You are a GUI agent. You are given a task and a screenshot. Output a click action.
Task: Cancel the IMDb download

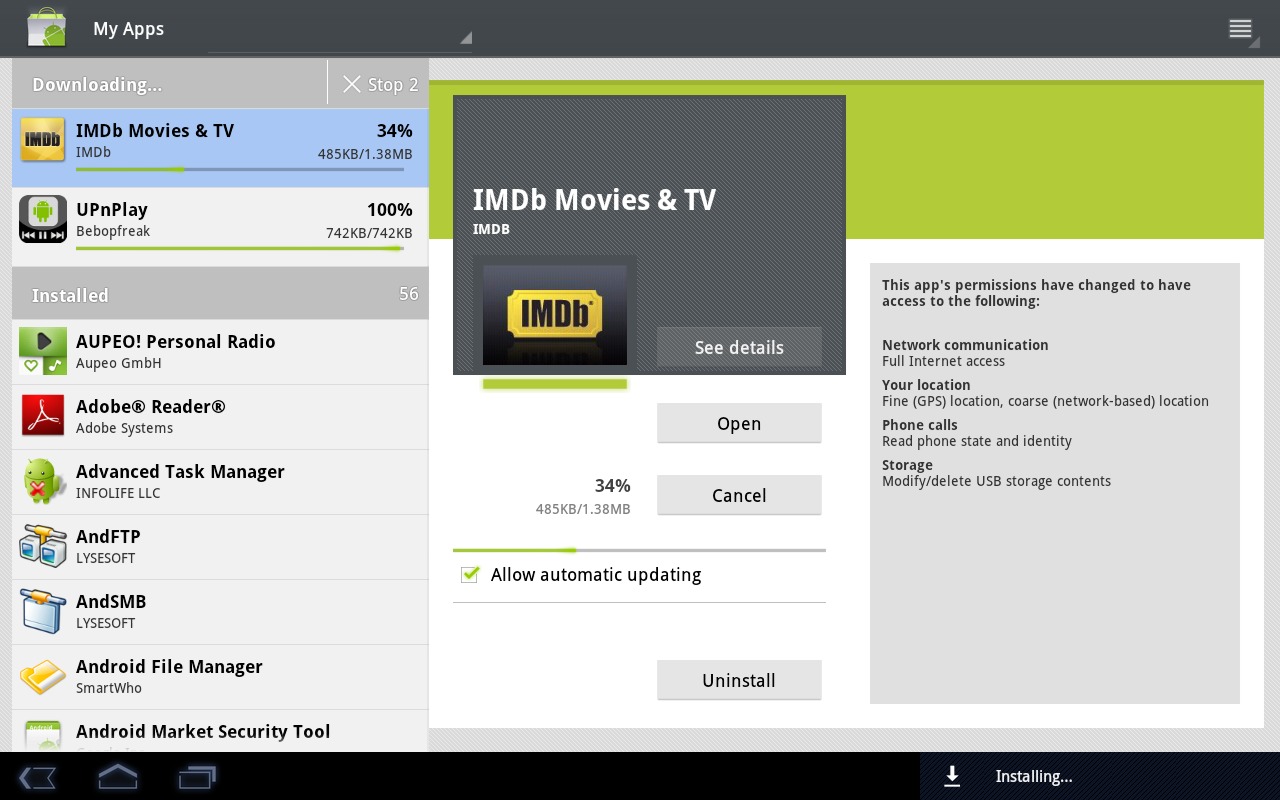point(739,495)
